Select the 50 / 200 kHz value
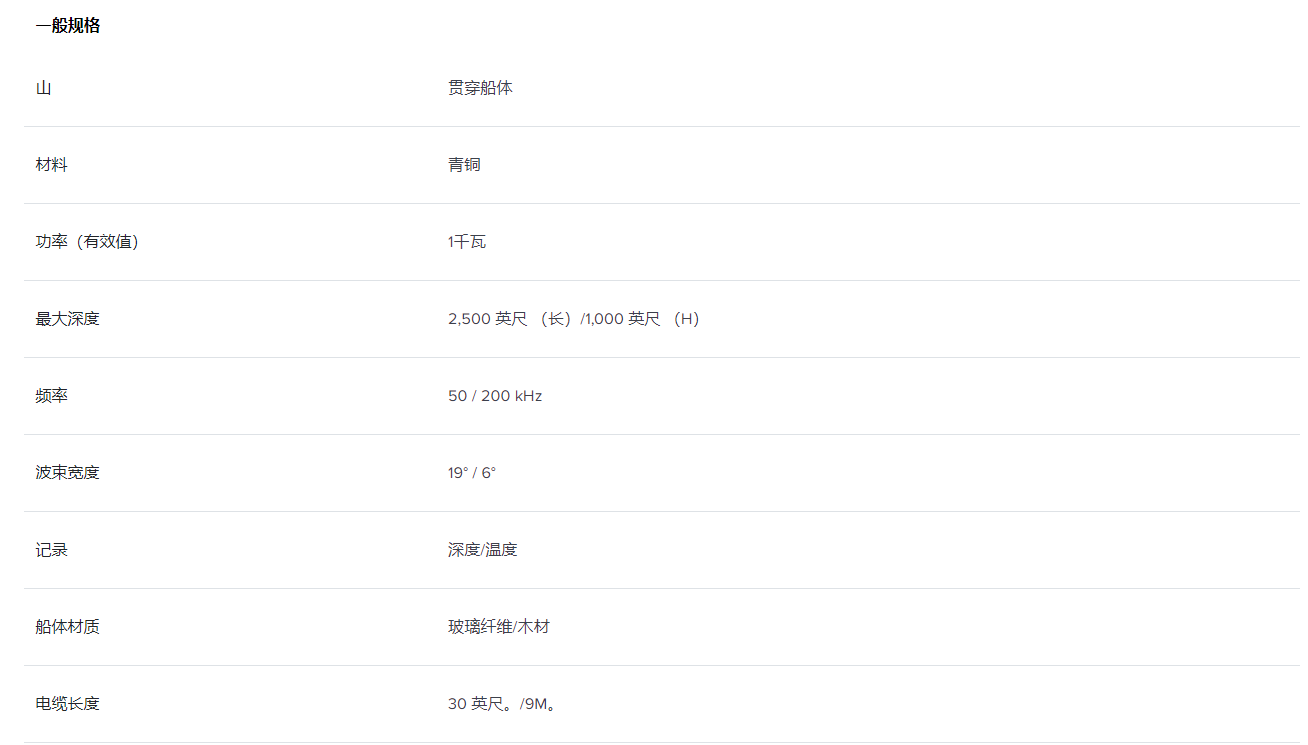The image size is (1308, 745). pyautogui.click(x=495, y=396)
